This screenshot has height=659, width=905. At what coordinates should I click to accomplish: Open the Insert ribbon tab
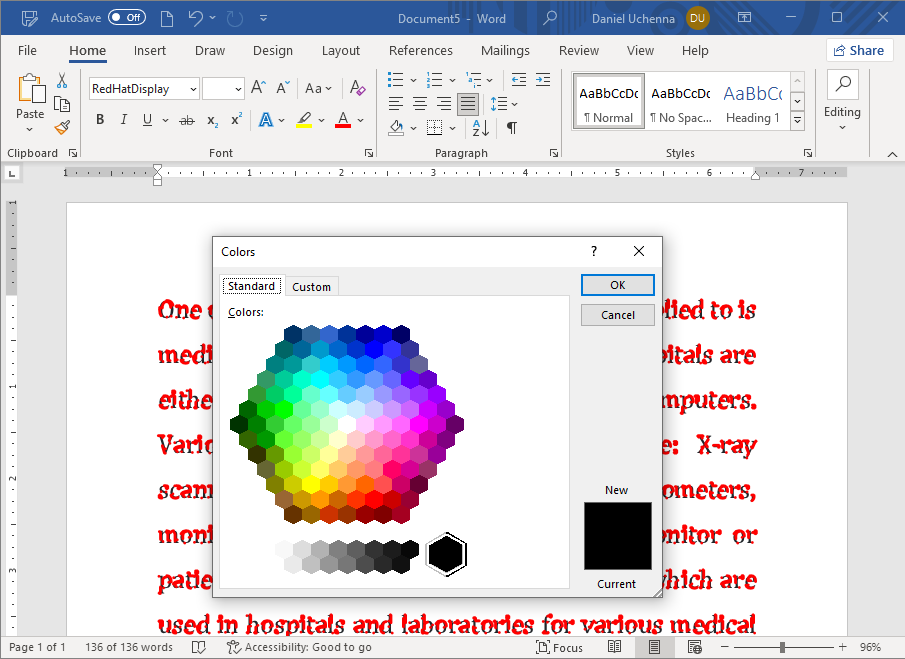coord(150,51)
